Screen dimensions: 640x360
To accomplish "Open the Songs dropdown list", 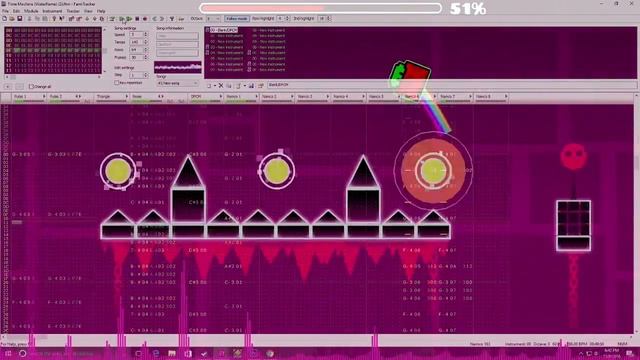I will (178, 83).
